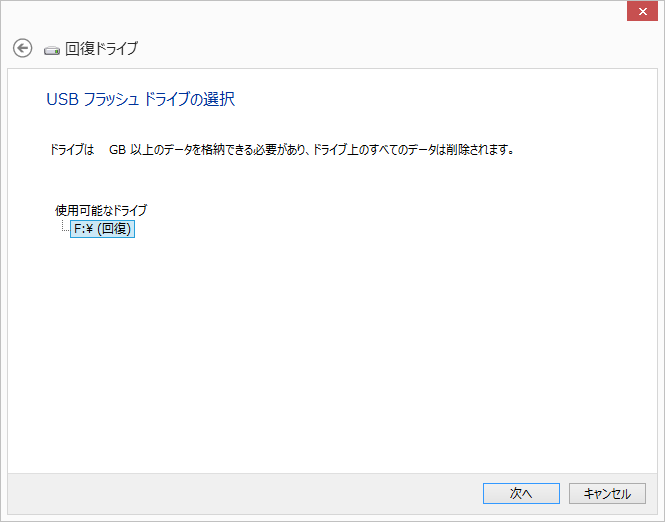Click the ドライブは text at the sentence start
The height and width of the screenshot is (522, 665).
pos(72,150)
